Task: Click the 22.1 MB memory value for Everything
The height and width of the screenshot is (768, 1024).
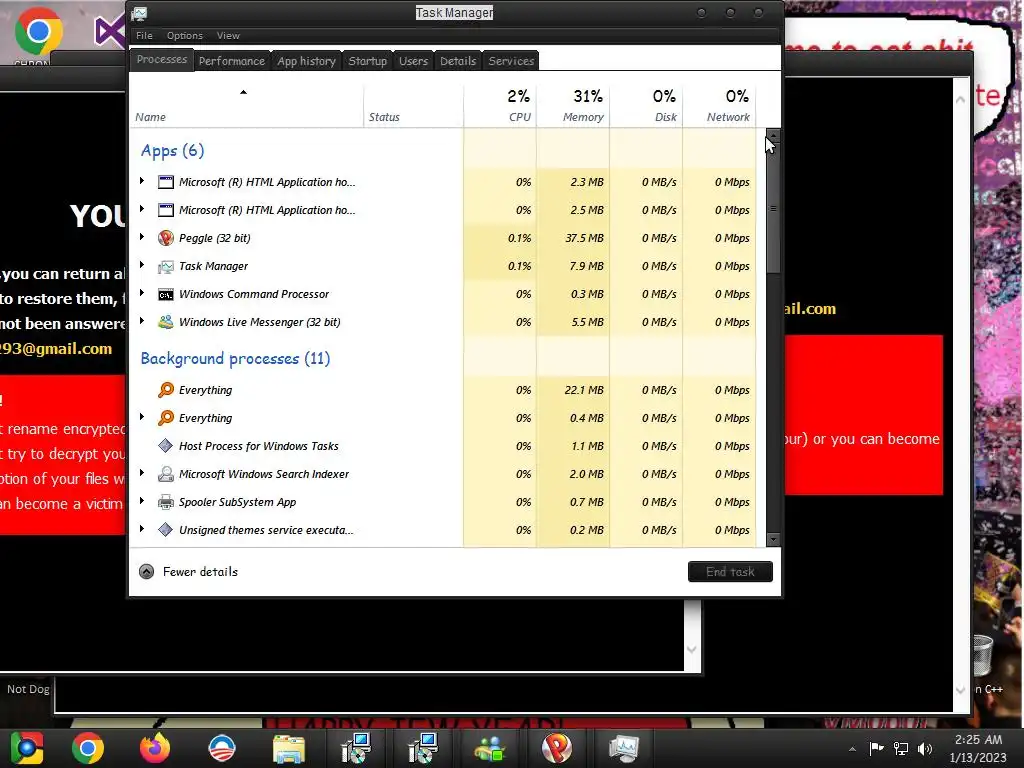Action: click(x=584, y=390)
